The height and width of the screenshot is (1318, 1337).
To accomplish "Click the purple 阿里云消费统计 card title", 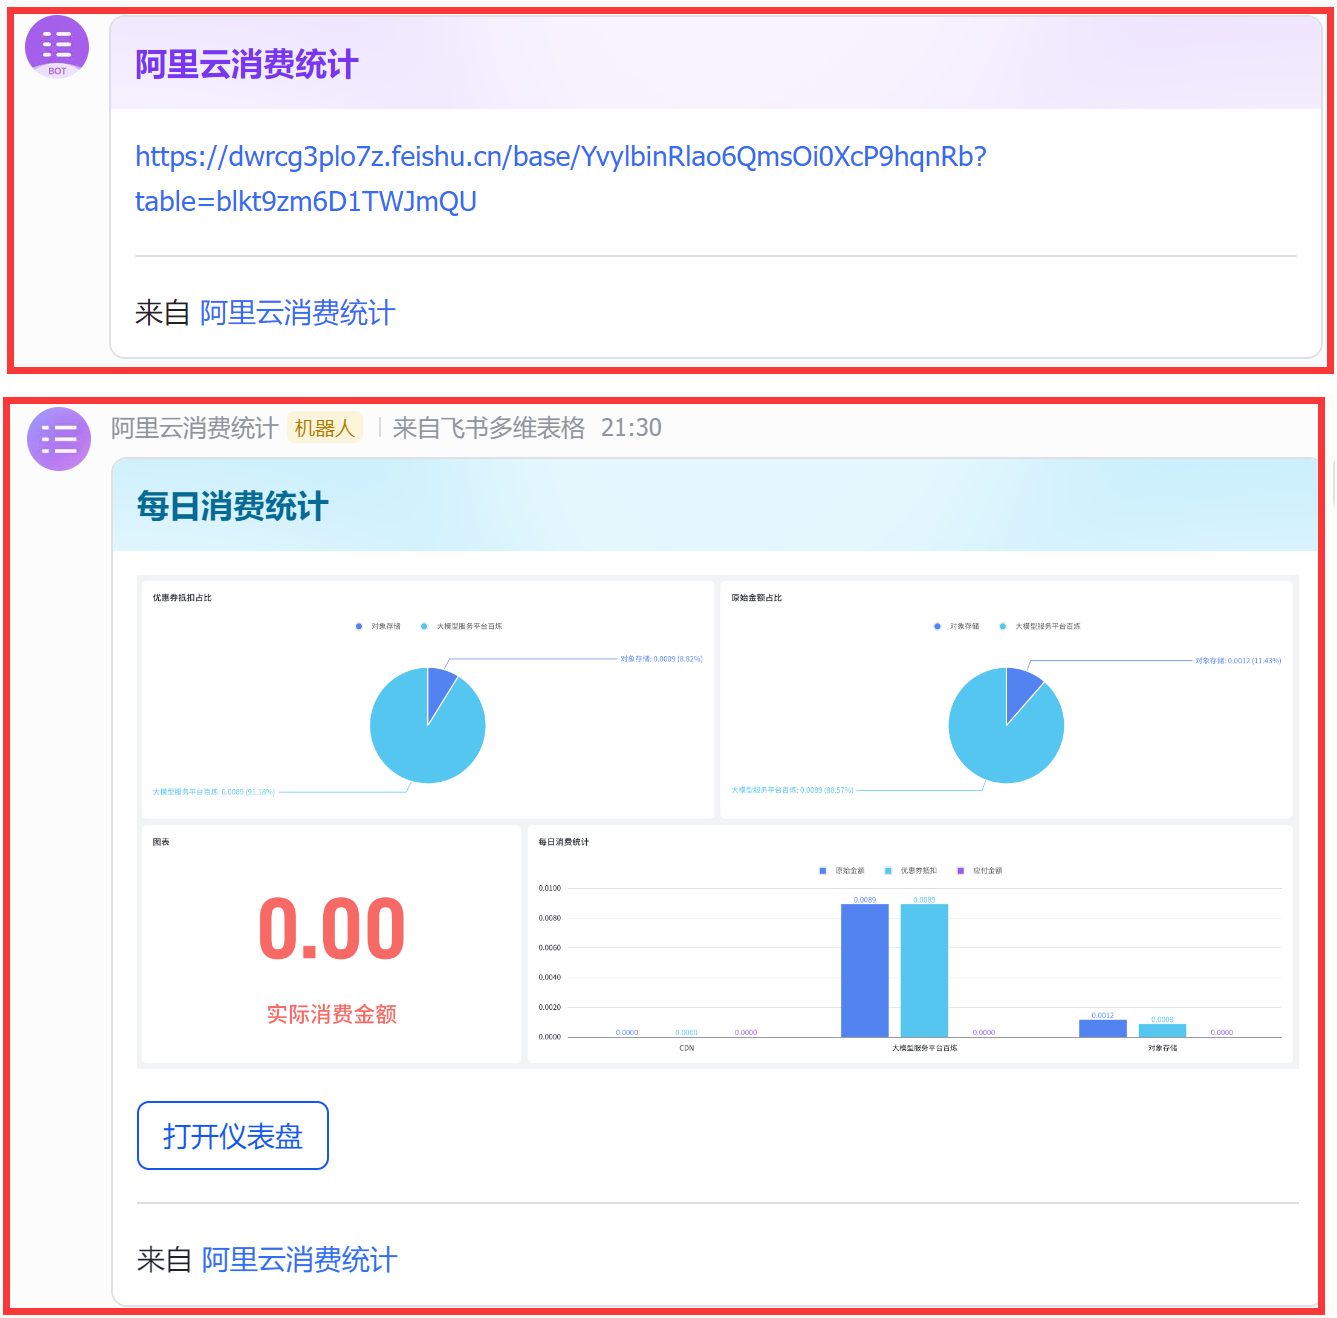I will [x=247, y=65].
